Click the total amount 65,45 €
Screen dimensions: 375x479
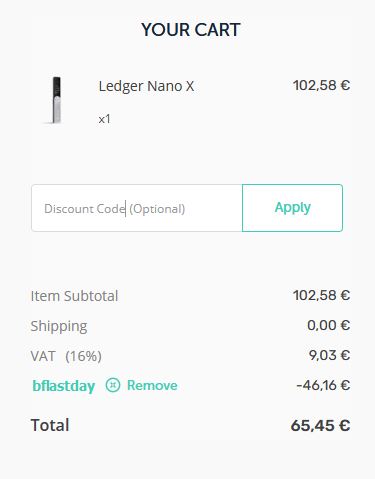point(320,426)
